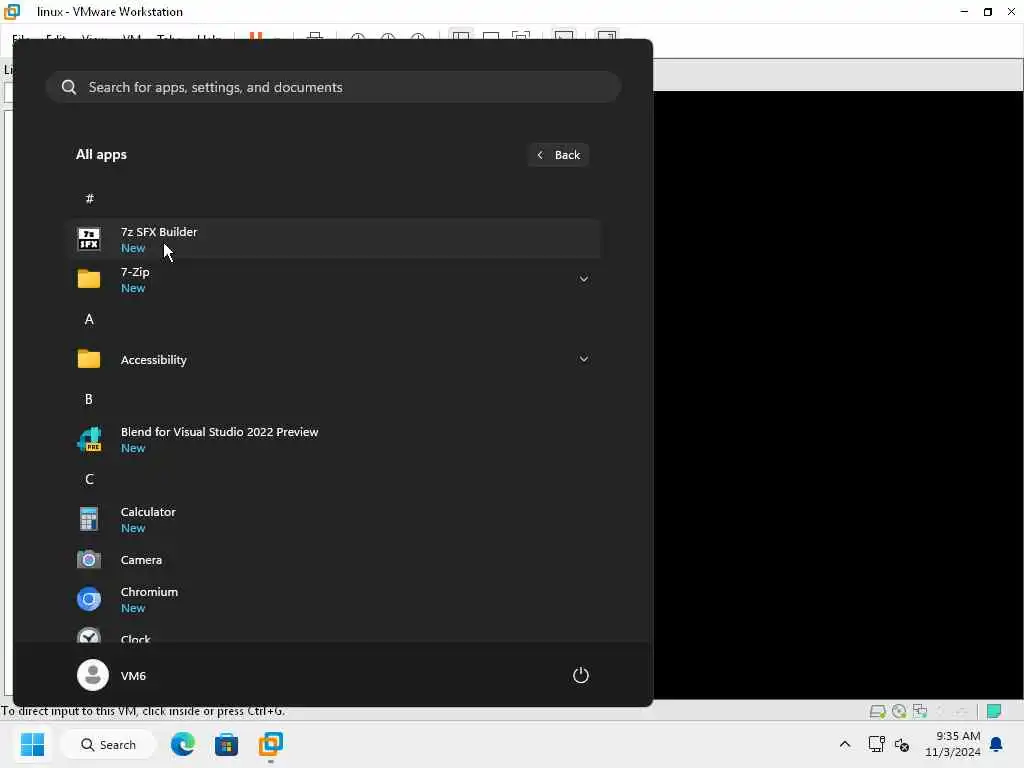Click the B letter section header
Screen dimensions: 1024x768
click(x=89, y=399)
